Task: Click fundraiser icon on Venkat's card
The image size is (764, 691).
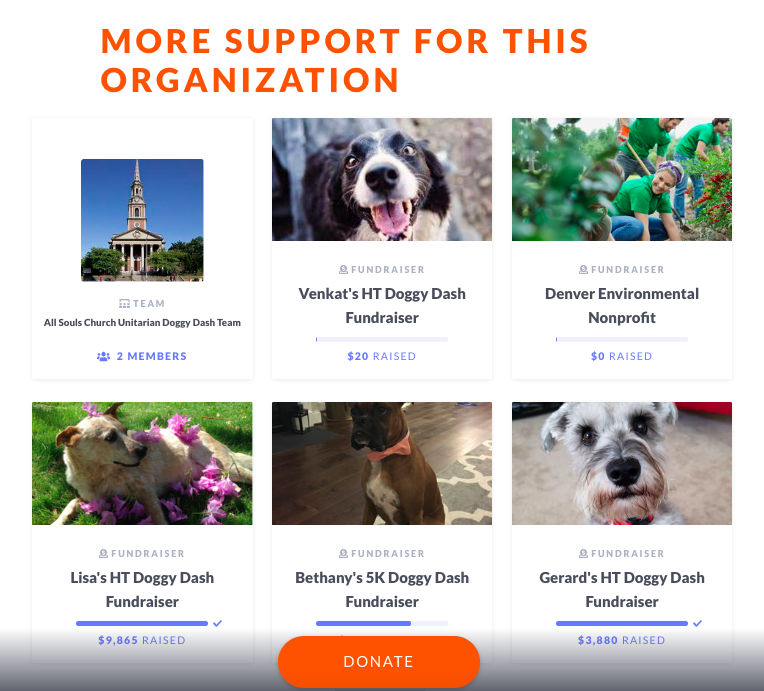Action: (344, 269)
